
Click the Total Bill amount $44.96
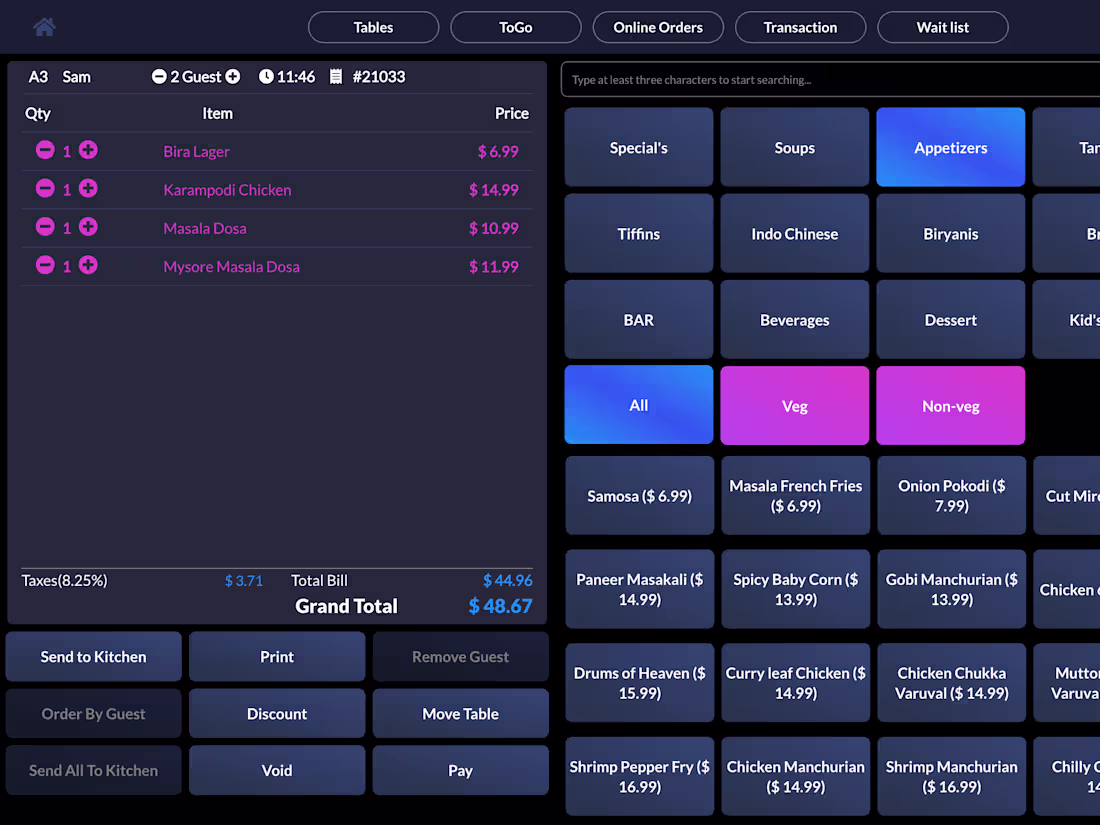pos(507,580)
